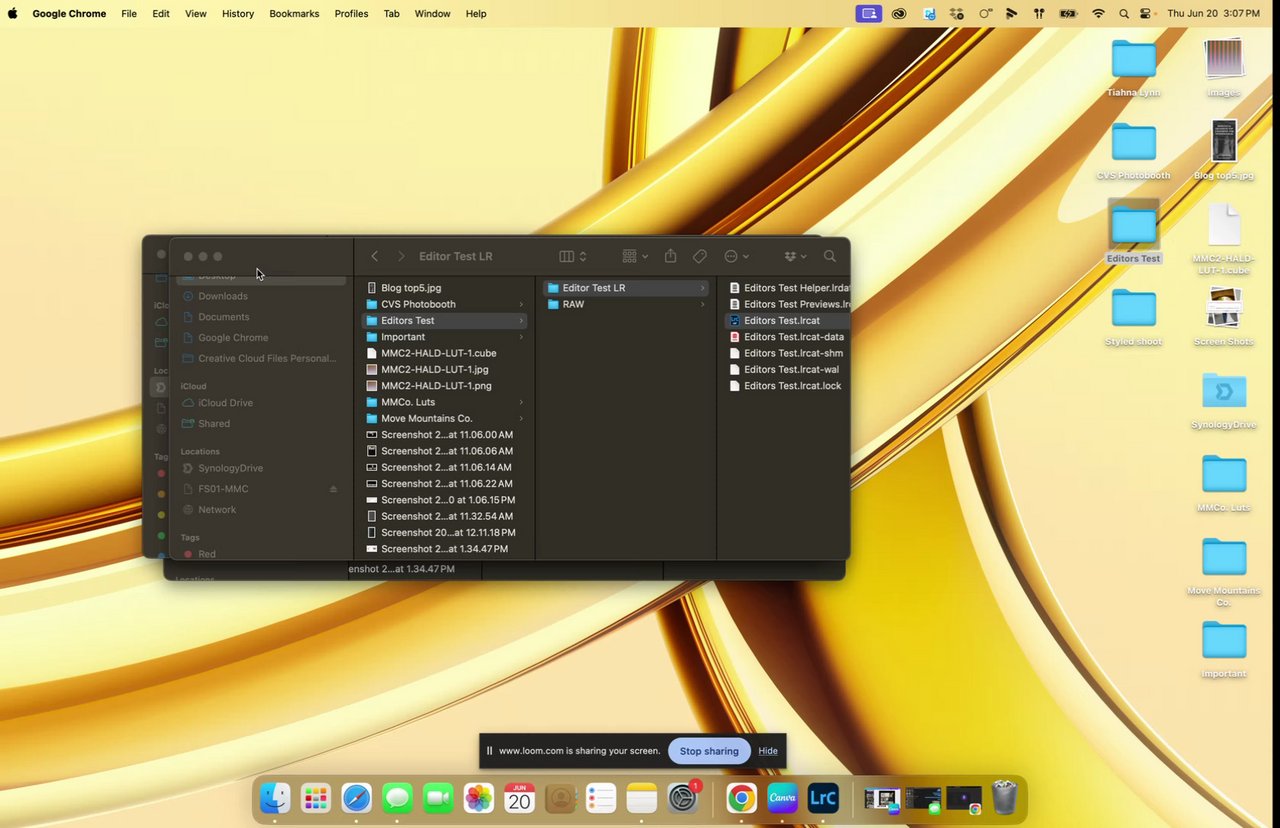Select the CVS Photobooth desktop folder
Screen dimensions: 1280x828
pyautogui.click(x=1134, y=142)
